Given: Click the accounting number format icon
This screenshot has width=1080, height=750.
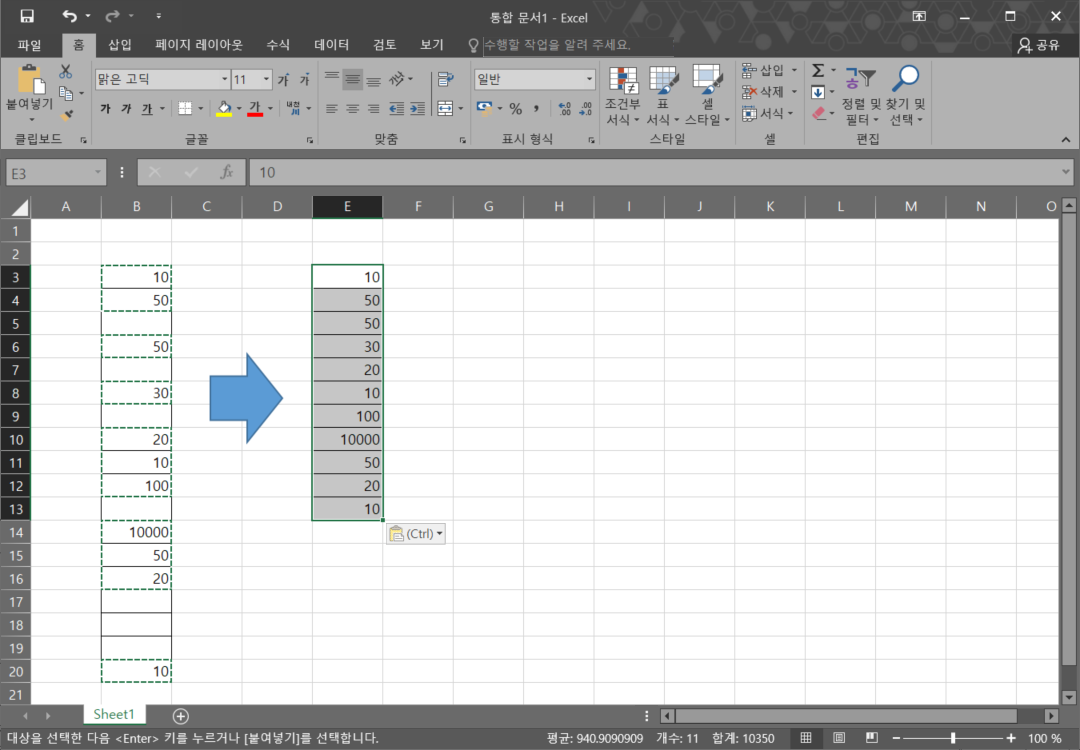Looking at the screenshot, I should [x=484, y=108].
